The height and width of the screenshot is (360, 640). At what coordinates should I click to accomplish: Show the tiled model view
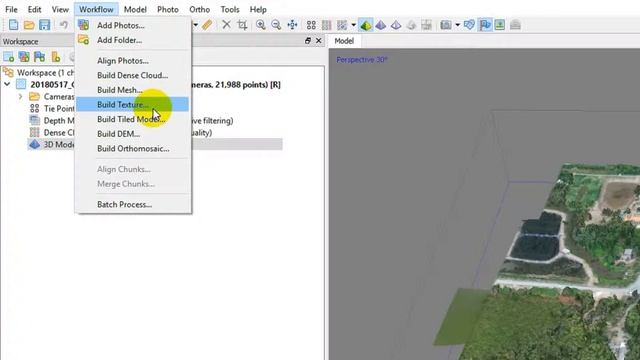[427, 25]
